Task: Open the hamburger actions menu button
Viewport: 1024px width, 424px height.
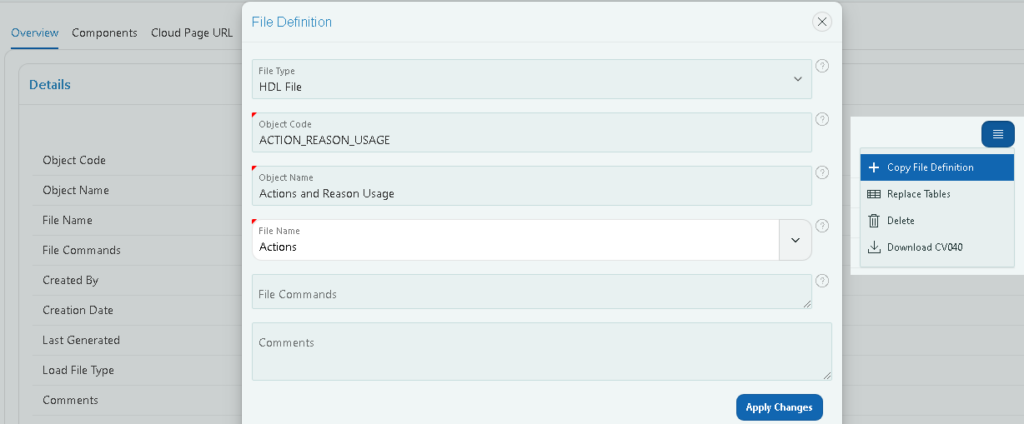Action: pos(997,134)
